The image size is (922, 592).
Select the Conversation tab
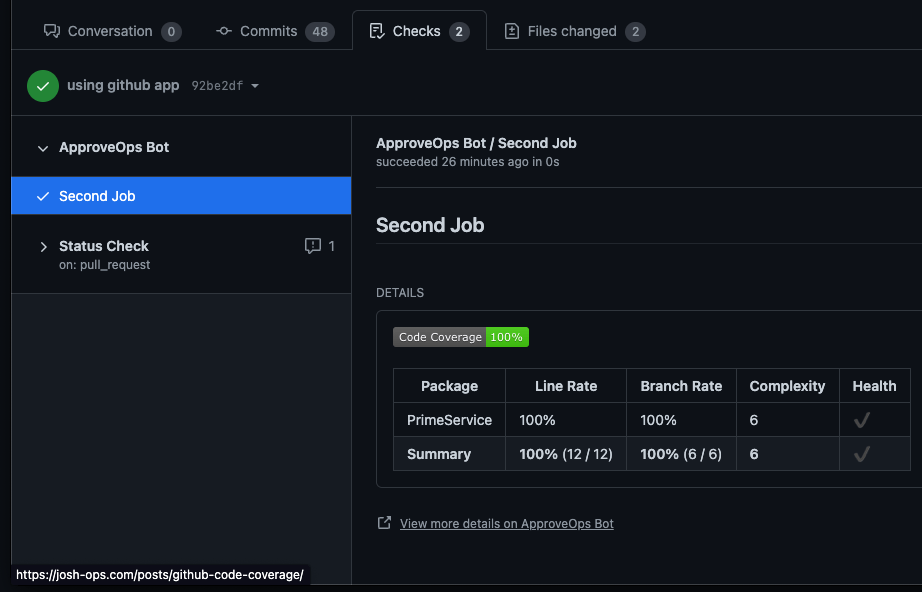pos(110,31)
